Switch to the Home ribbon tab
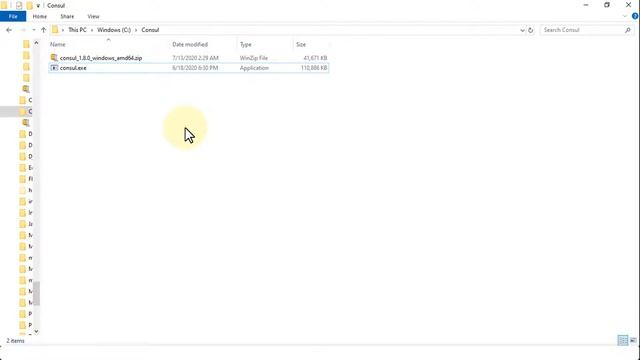The image size is (640, 360). tap(40, 16)
